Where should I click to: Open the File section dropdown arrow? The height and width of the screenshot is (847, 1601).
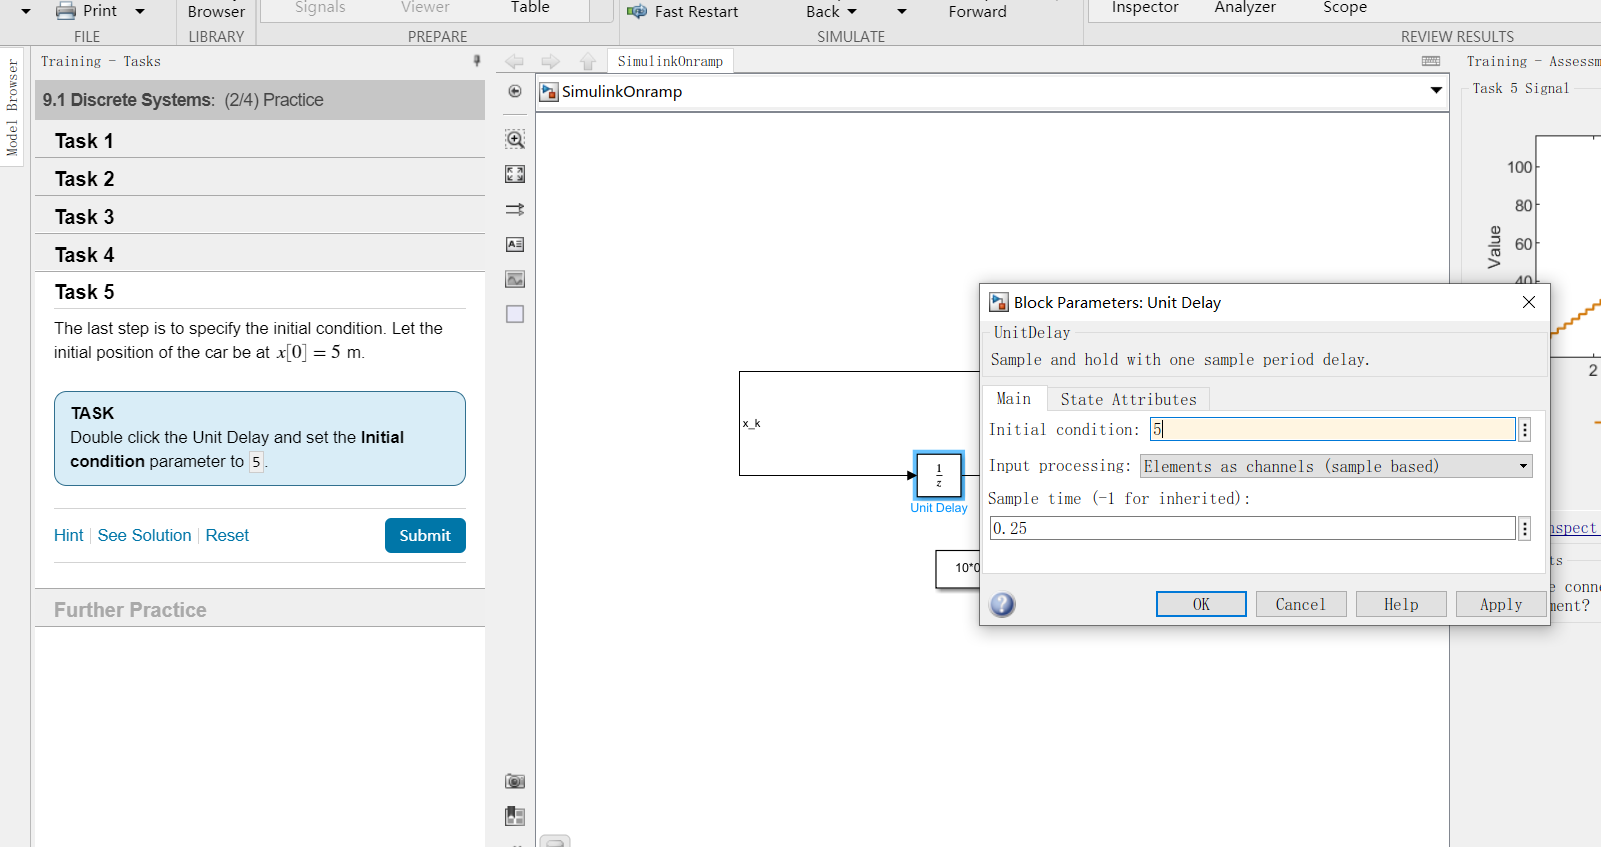click(26, 11)
